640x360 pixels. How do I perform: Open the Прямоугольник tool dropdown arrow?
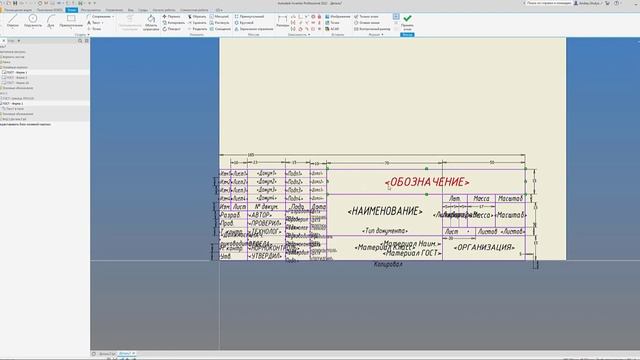point(71,29)
